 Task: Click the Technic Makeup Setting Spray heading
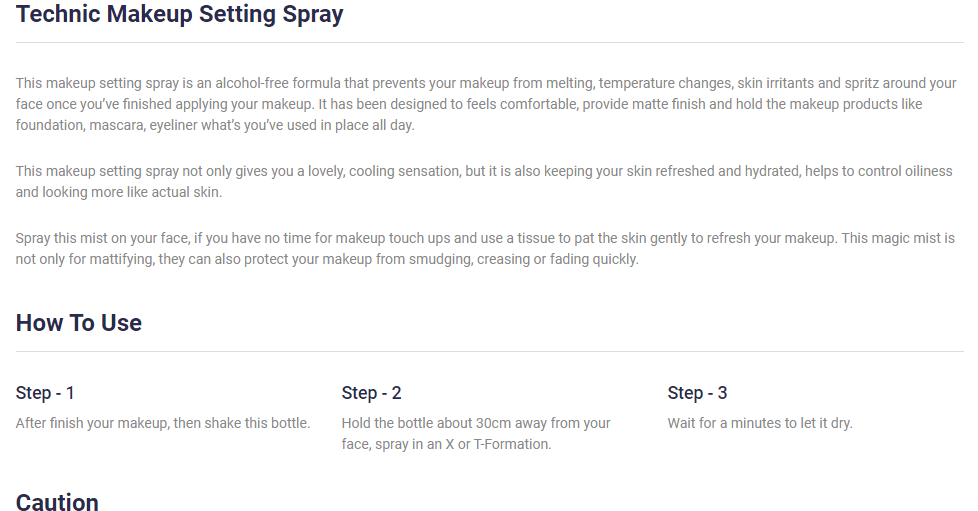click(x=179, y=15)
